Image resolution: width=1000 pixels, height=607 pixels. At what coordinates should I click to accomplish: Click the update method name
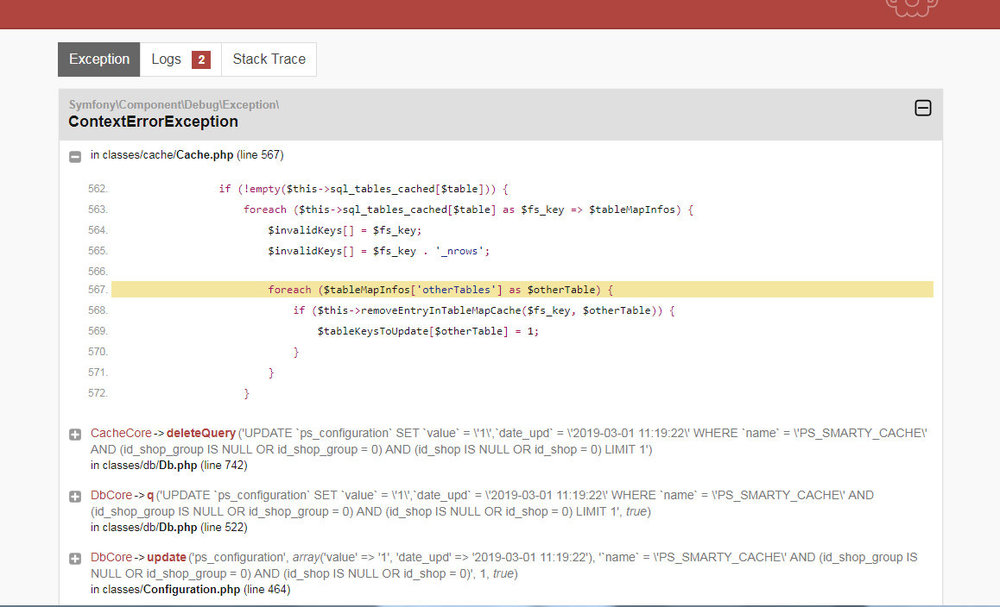166,557
